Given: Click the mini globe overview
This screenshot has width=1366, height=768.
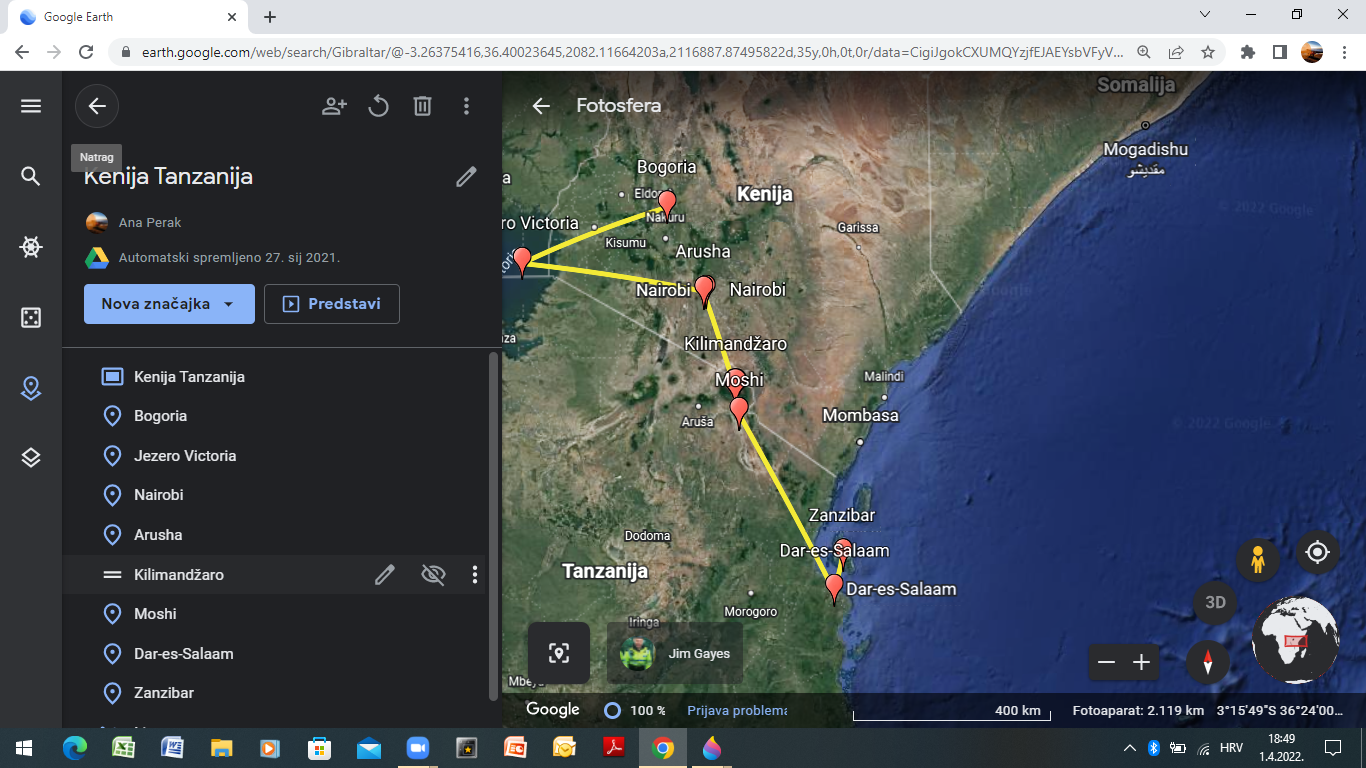Looking at the screenshot, I should coord(1296,640).
